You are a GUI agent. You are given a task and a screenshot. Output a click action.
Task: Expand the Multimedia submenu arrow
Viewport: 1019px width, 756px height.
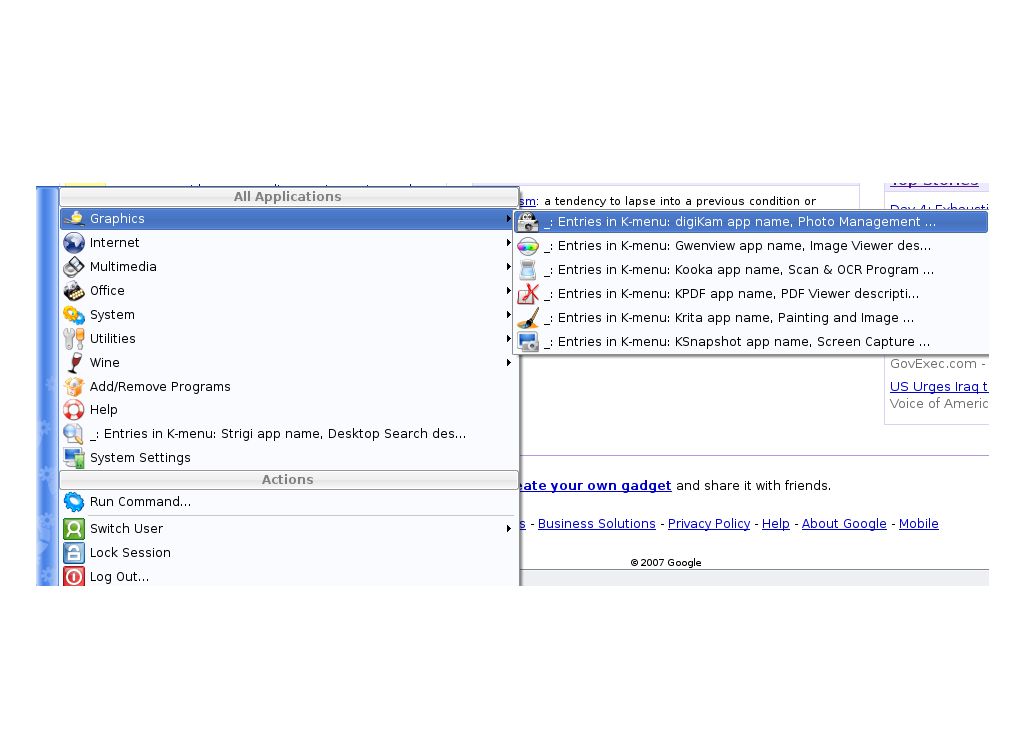[509, 267]
